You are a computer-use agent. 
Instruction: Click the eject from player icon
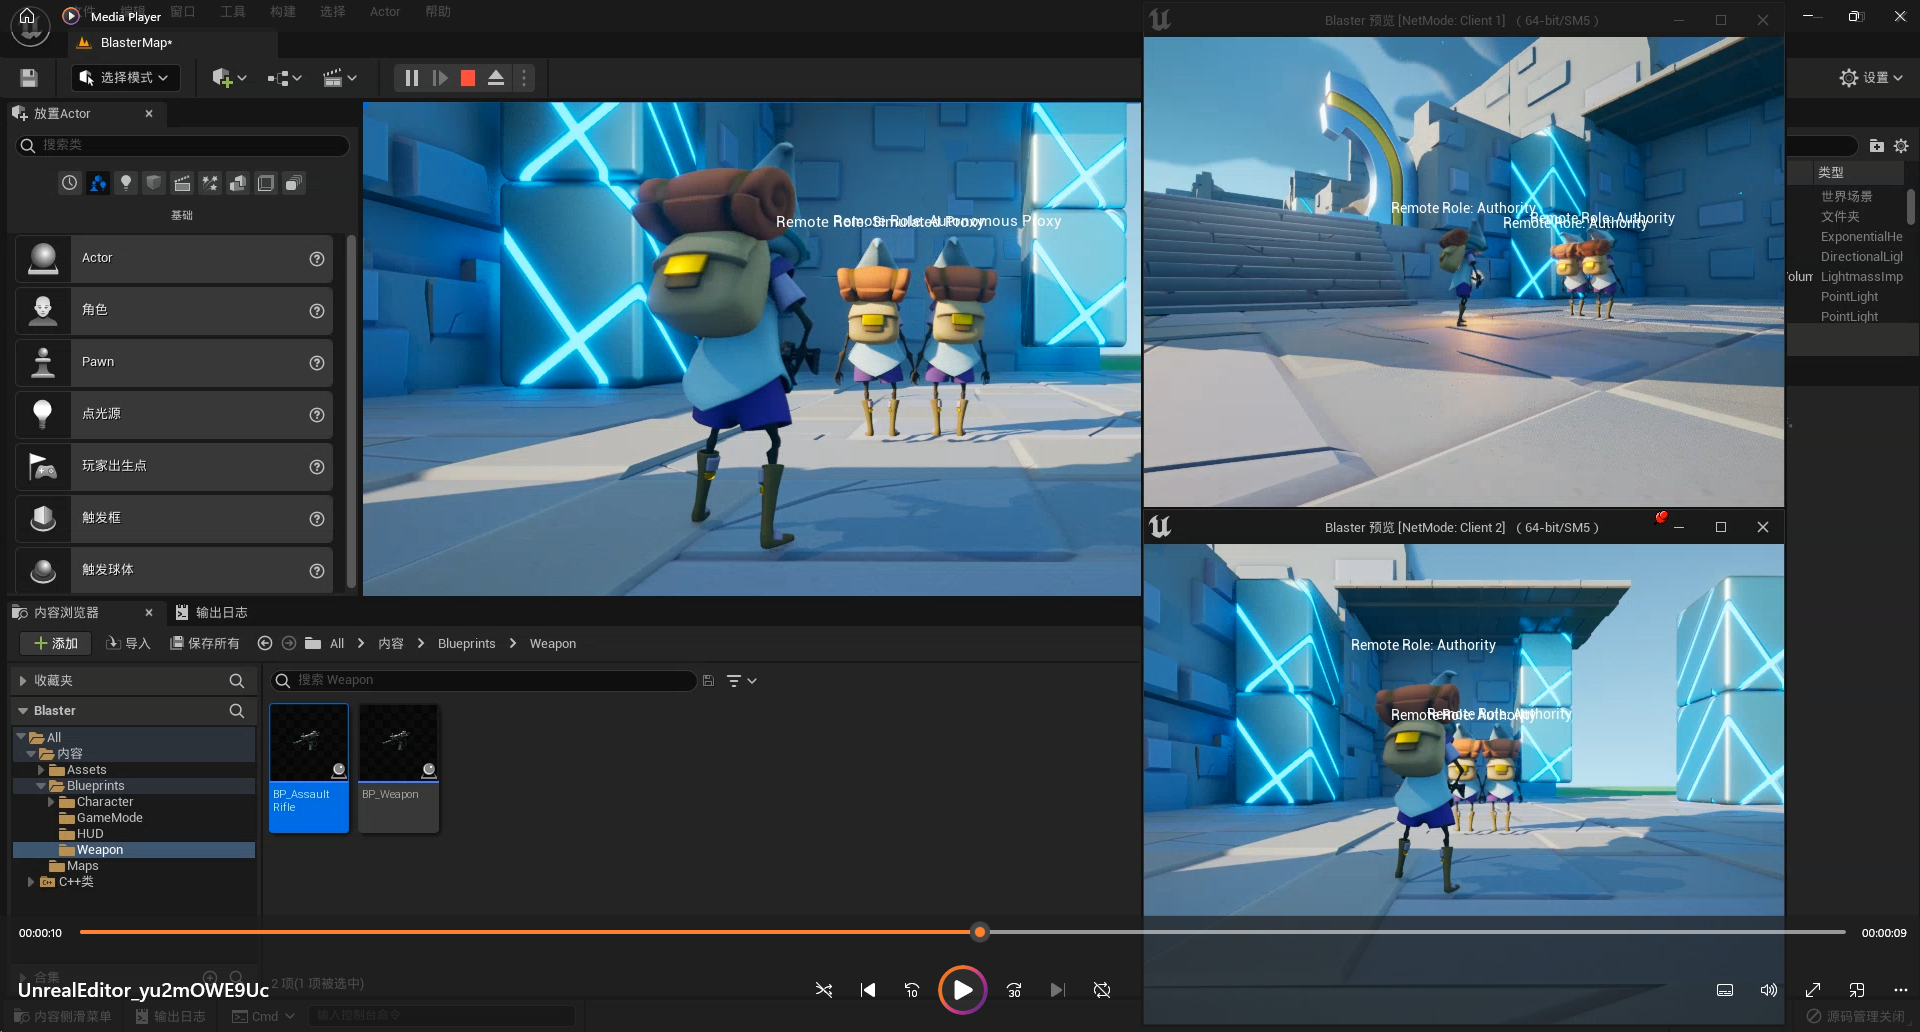[496, 78]
